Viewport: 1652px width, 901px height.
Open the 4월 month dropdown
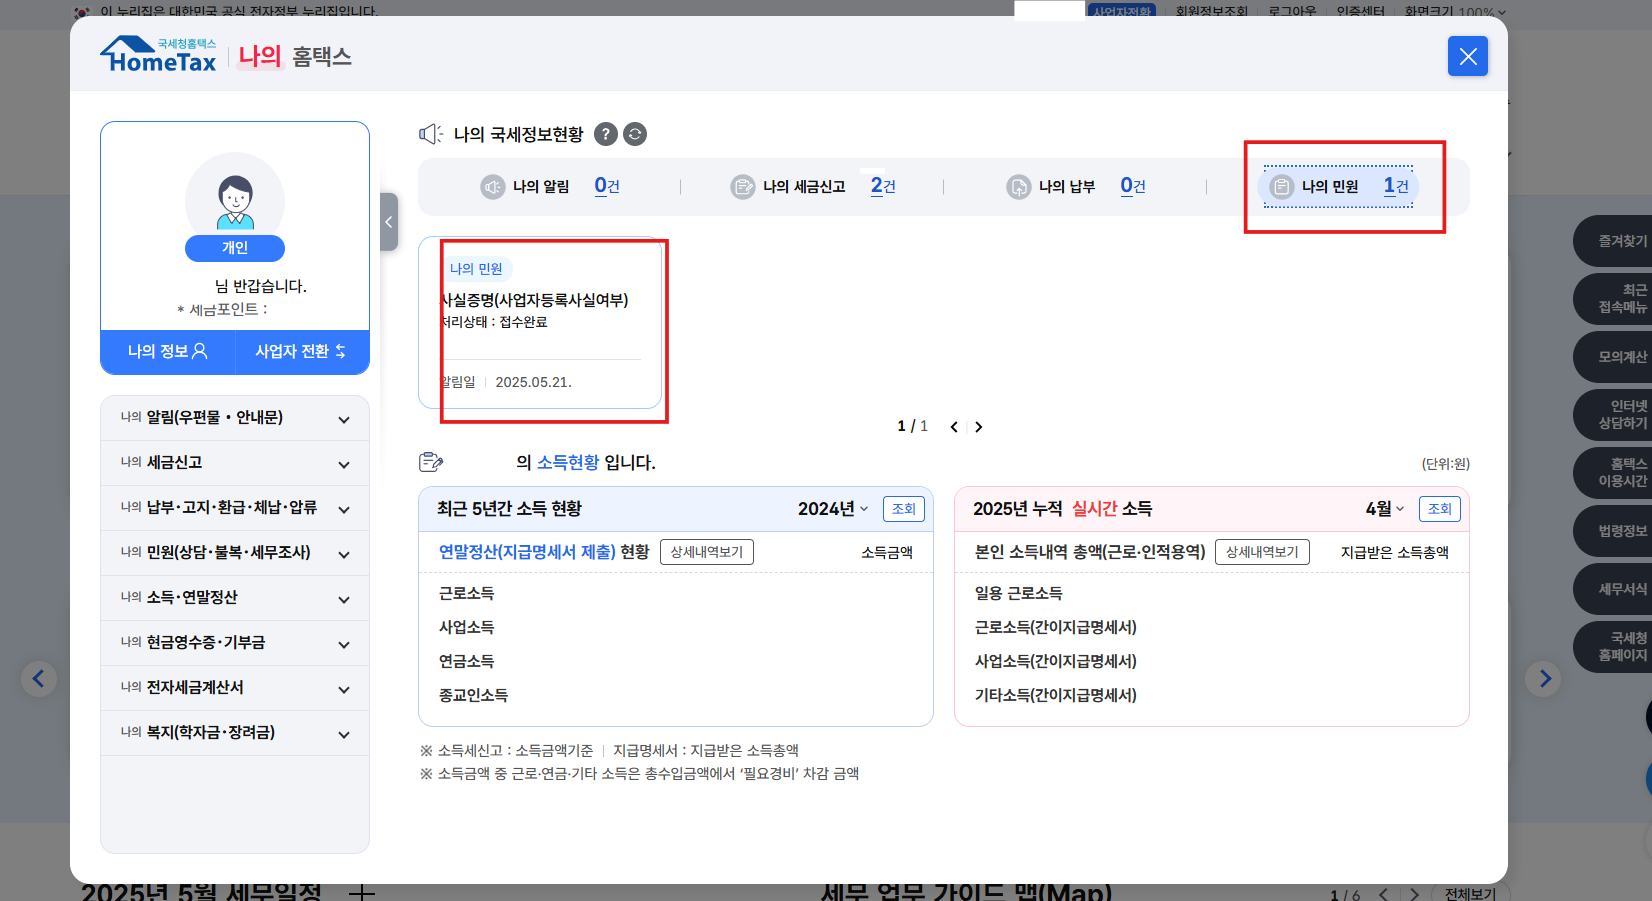tap(1385, 509)
